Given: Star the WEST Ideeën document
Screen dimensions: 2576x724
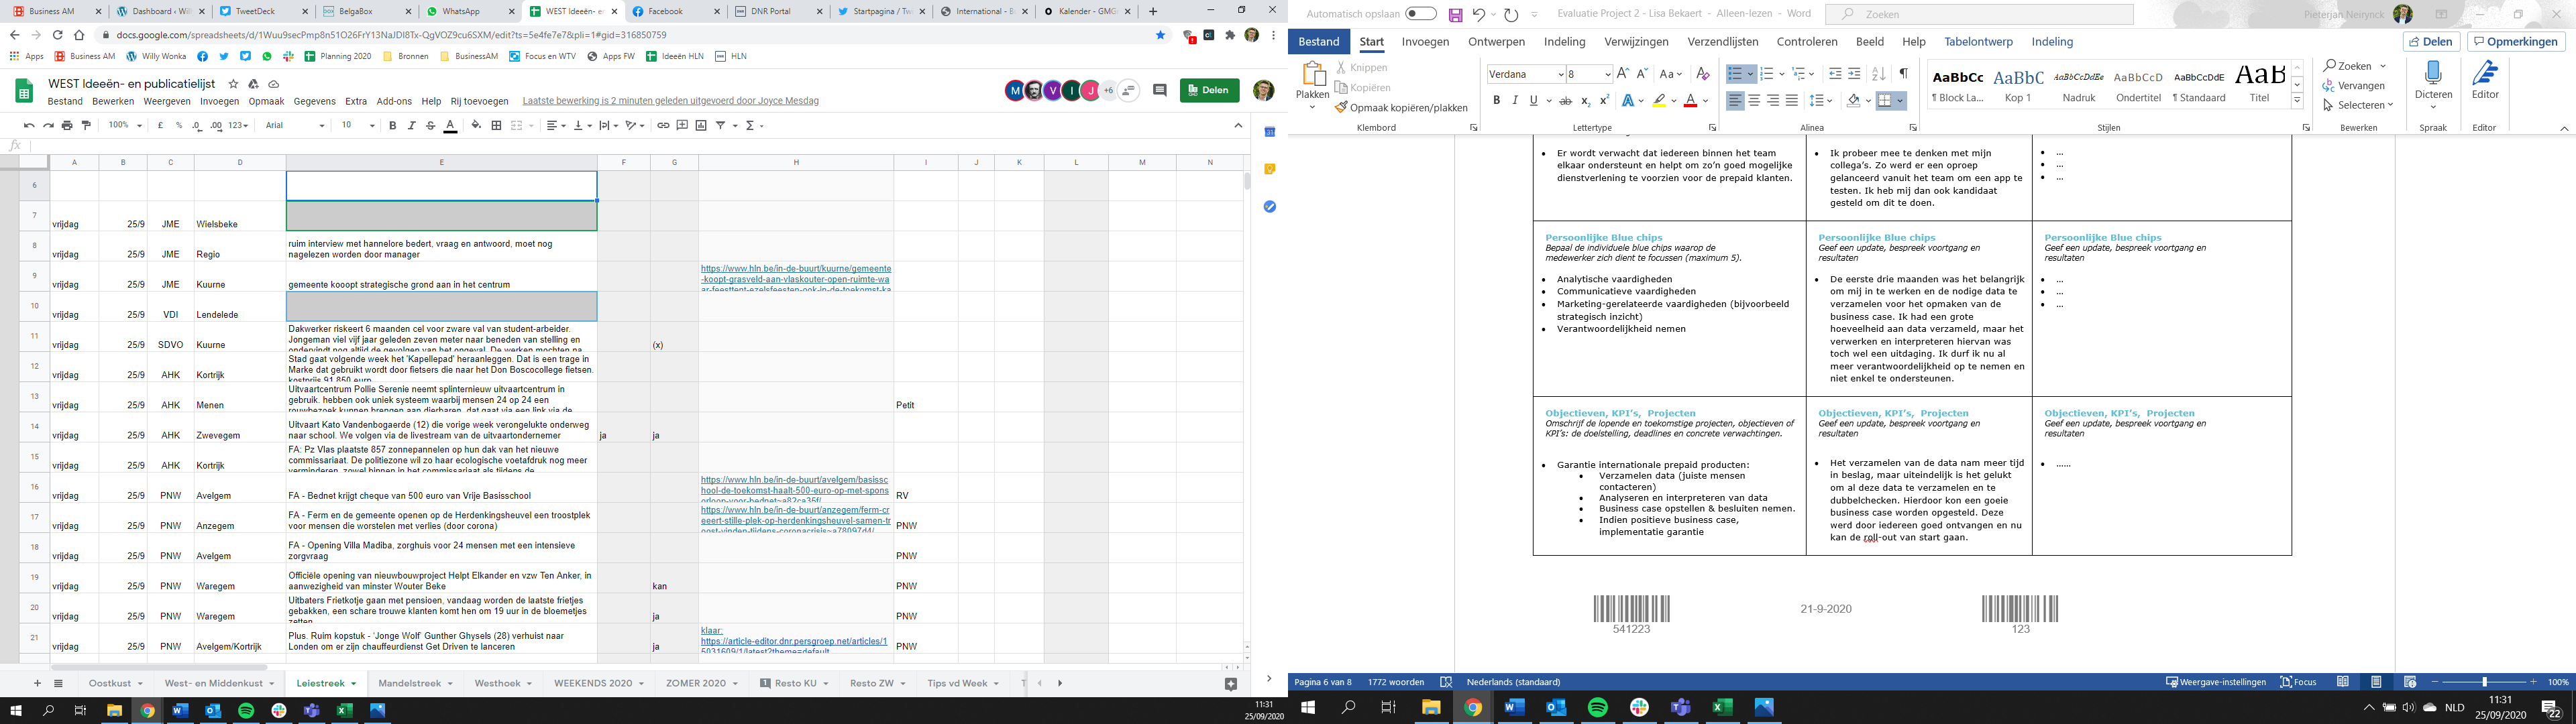Looking at the screenshot, I should tap(233, 84).
